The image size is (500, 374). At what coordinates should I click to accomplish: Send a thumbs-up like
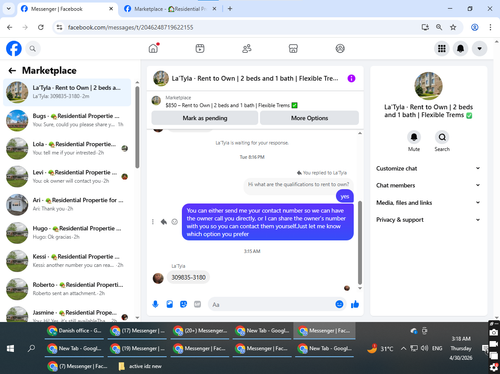355,304
